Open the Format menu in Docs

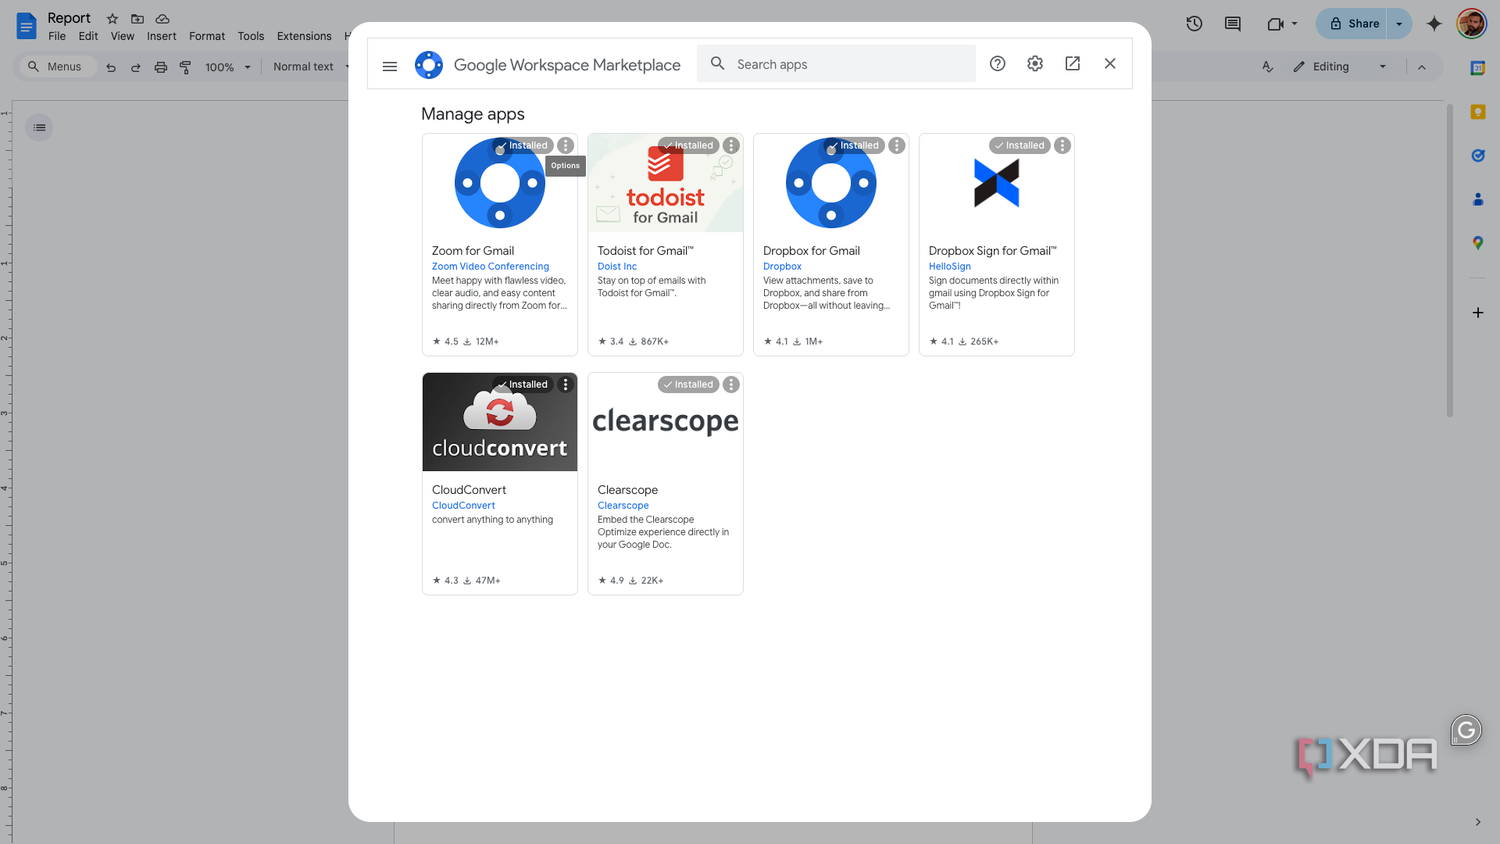pos(207,36)
